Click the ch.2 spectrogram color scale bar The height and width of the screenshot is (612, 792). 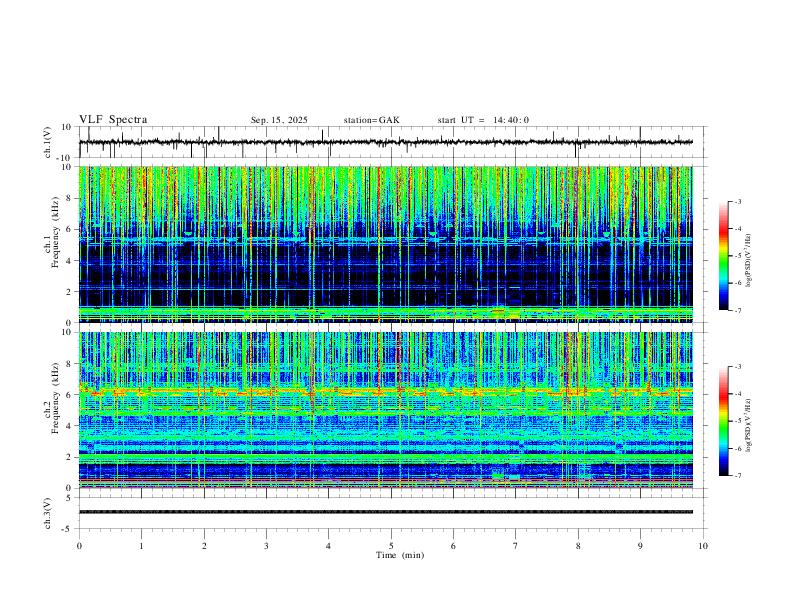(x=723, y=421)
